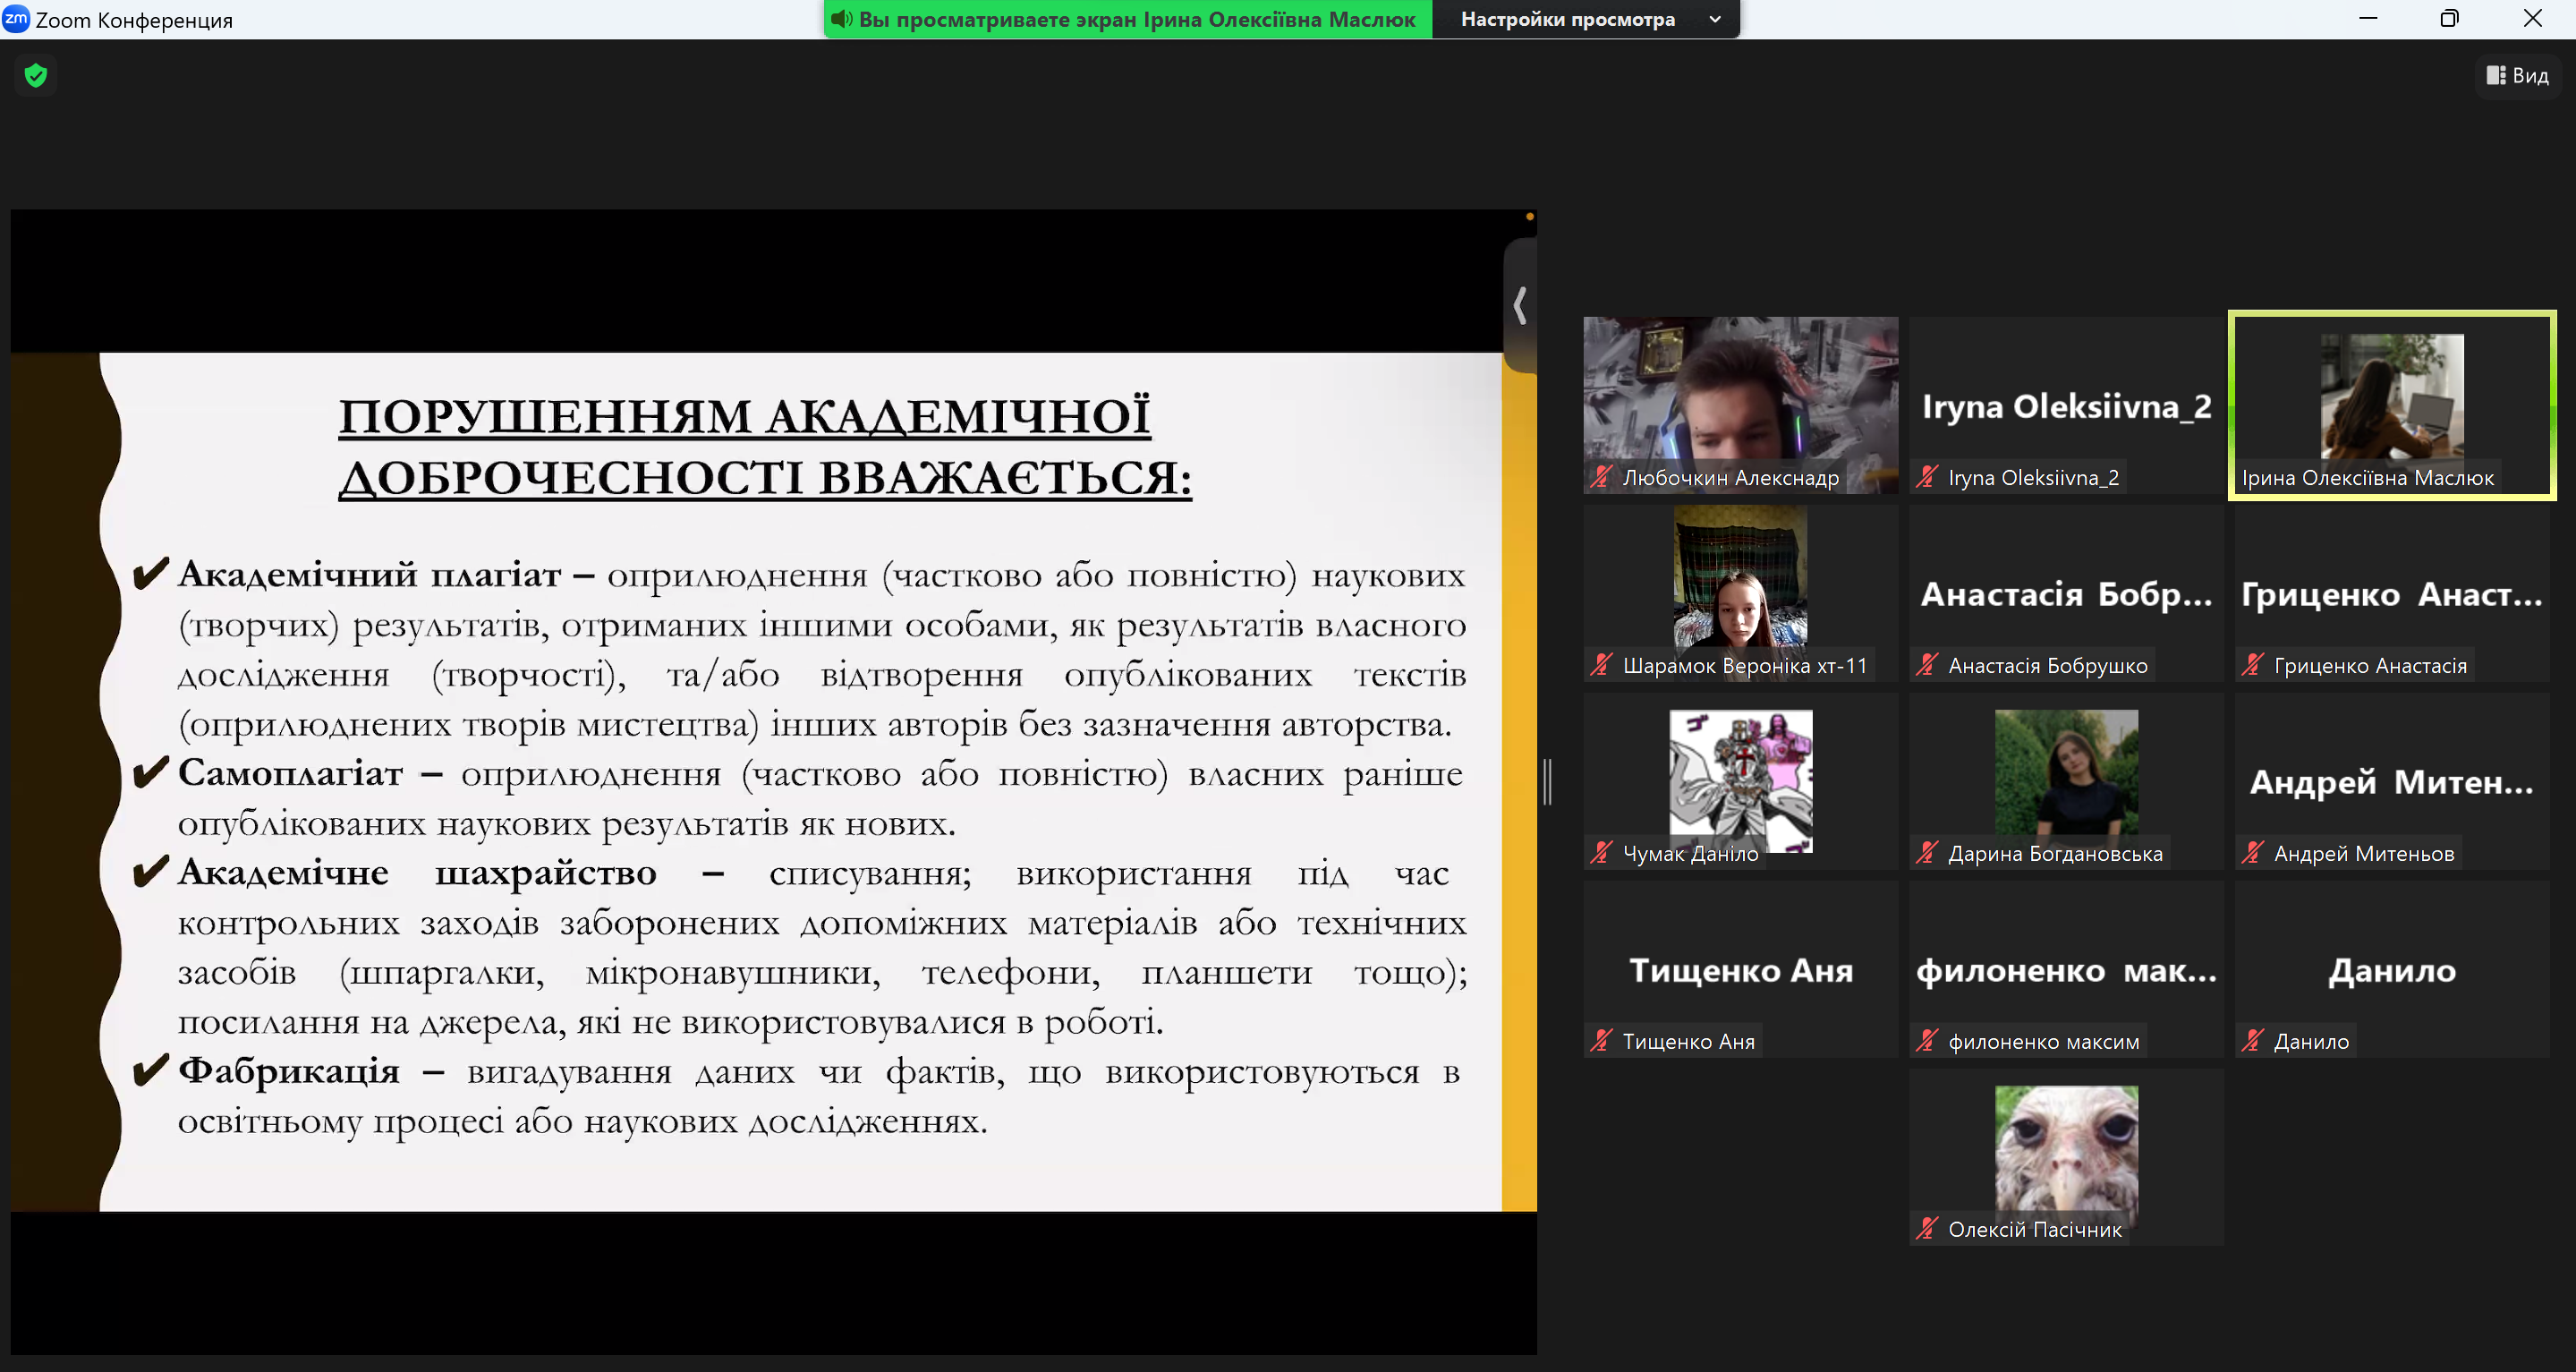The height and width of the screenshot is (1372, 2576).
Task: Click the bold term Фабрикація on slide
Action: pos(288,1070)
